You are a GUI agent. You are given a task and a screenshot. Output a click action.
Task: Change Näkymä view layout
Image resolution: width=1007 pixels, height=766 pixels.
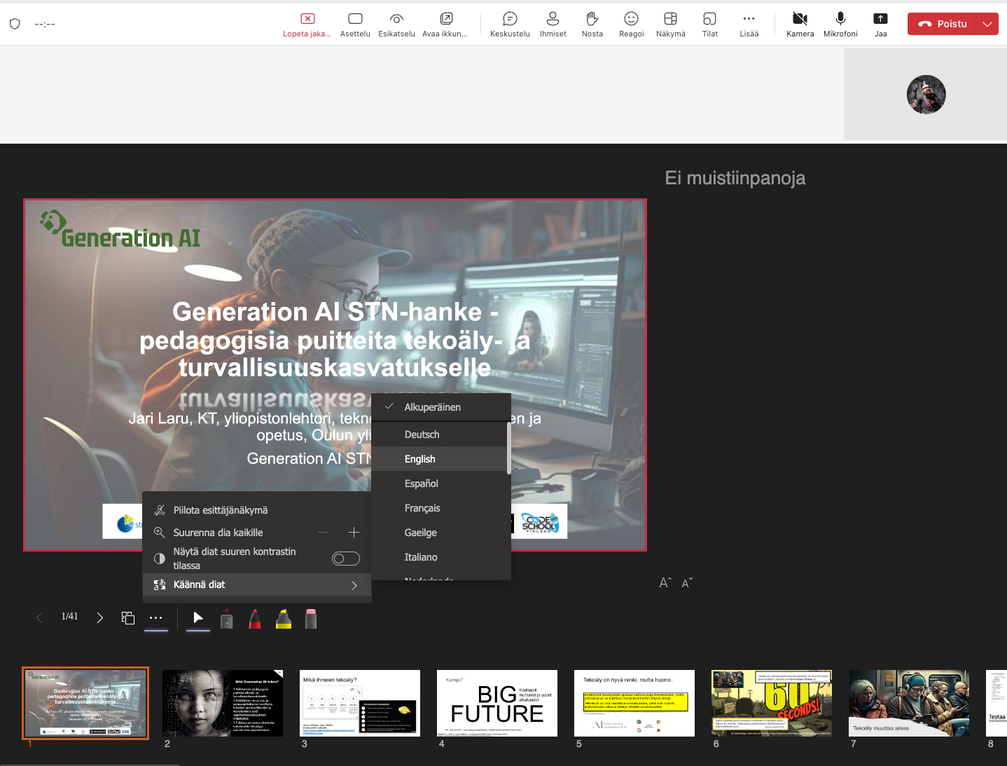click(670, 24)
